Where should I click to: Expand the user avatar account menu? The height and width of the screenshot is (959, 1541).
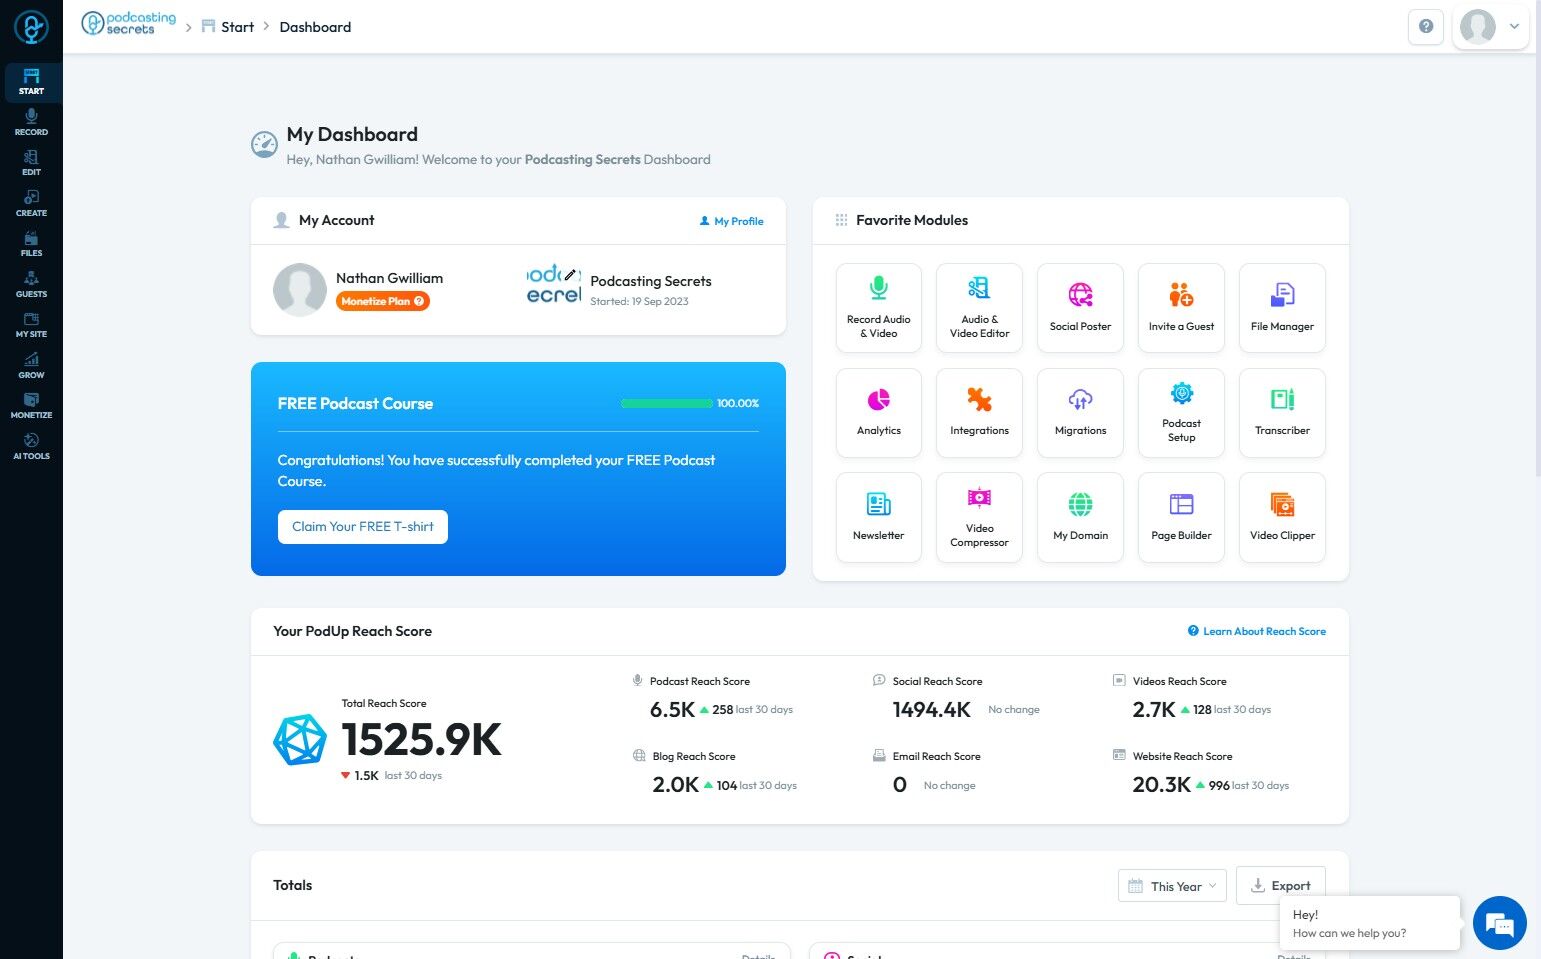point(1490,27)
